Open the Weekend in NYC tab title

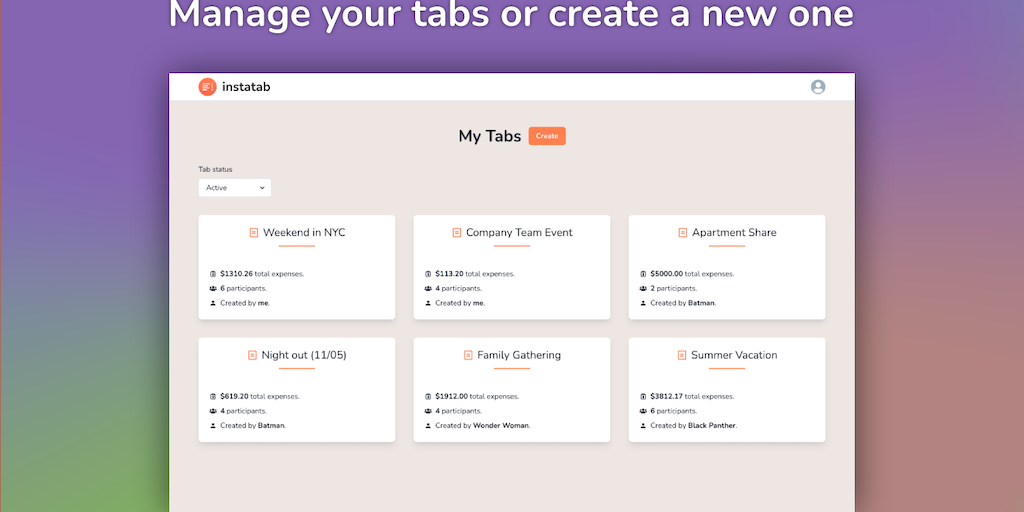[304, 233]
